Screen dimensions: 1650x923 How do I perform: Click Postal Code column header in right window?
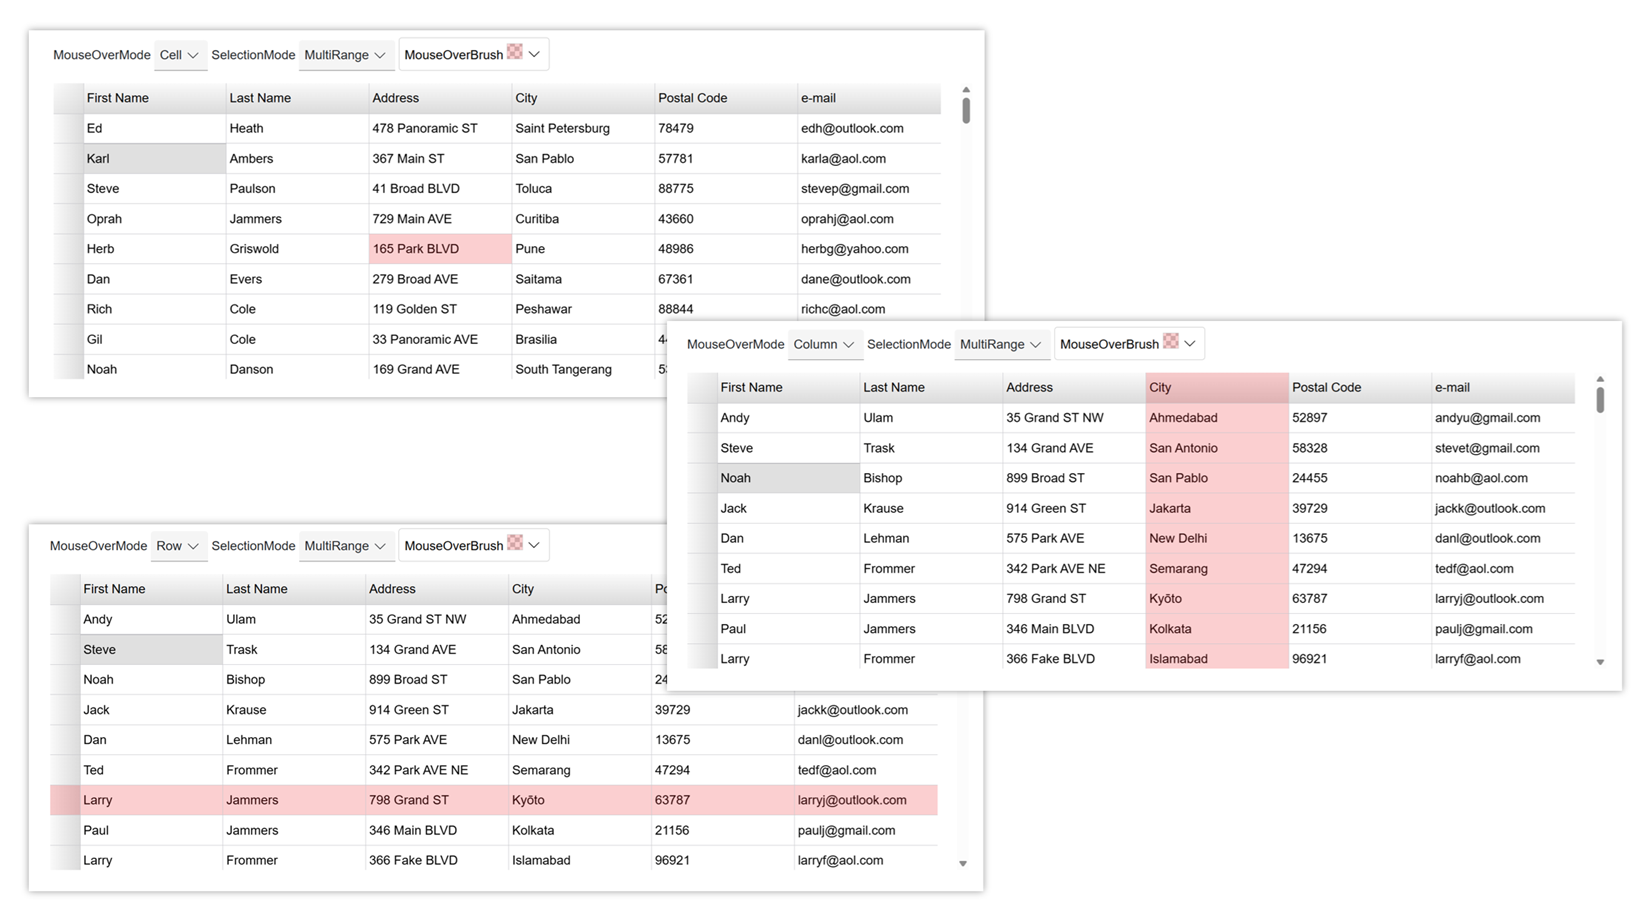click(1360, 387)
